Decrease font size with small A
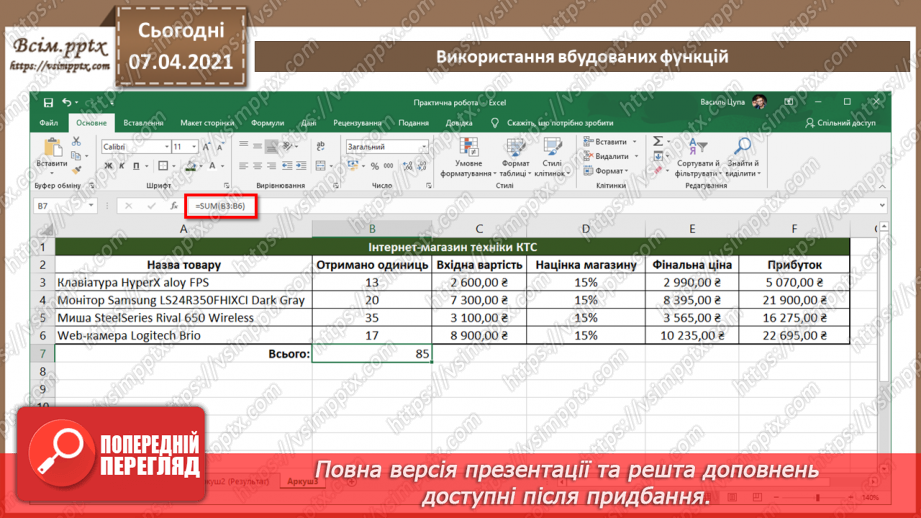The height and width of the screenshot is (518, 921). (220, 147)
